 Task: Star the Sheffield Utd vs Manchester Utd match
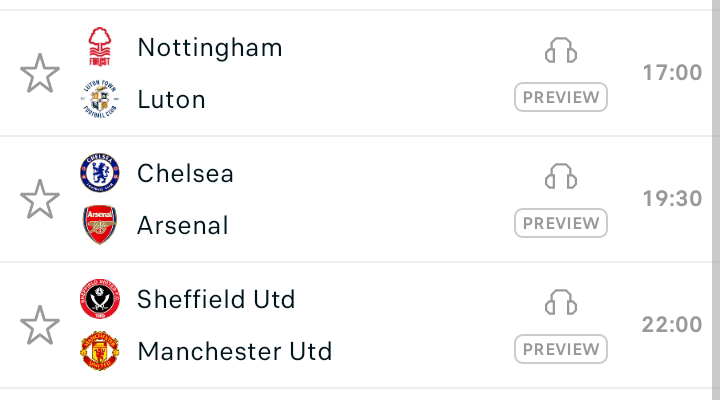pyautogui.click(x=40, y=325)
